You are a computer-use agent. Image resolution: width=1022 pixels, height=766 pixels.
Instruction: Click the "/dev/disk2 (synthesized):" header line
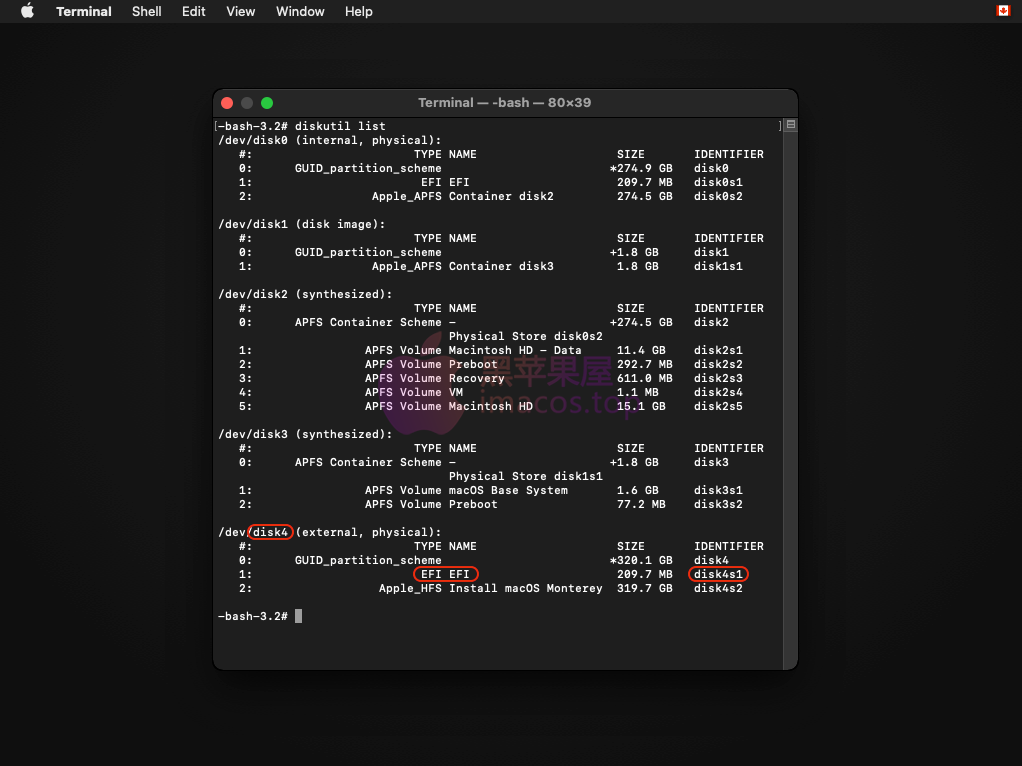click(305, 294)
